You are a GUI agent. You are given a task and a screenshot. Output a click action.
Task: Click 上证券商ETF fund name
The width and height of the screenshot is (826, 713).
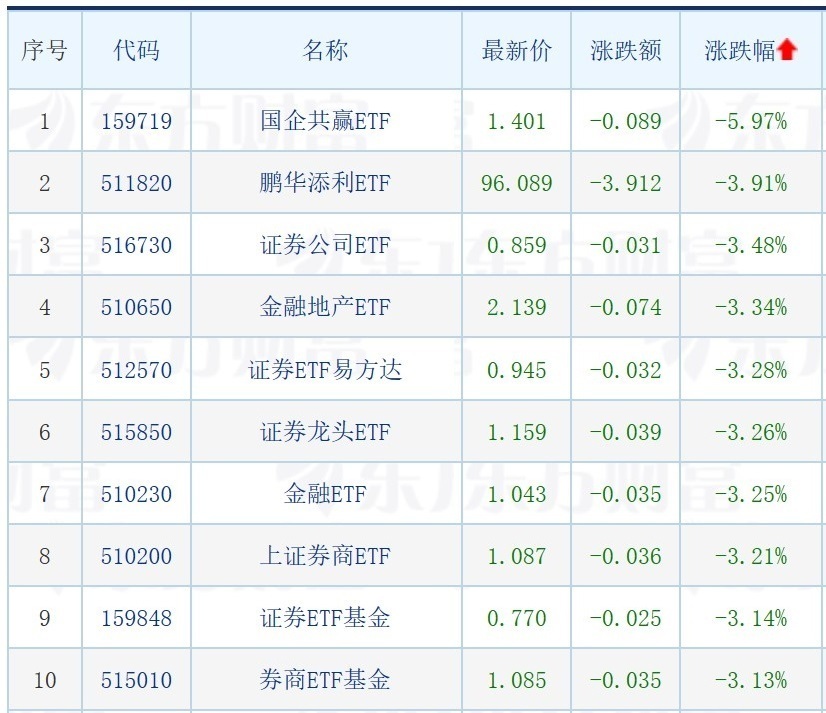325,557
